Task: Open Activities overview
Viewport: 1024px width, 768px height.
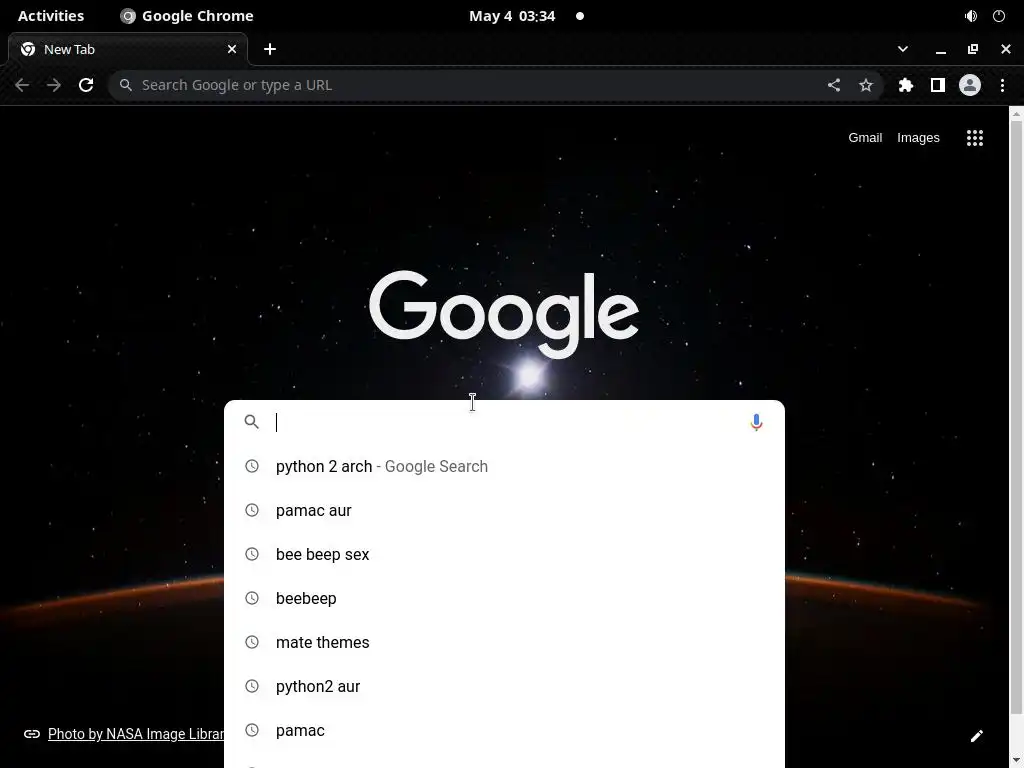Action: (51, 16)
